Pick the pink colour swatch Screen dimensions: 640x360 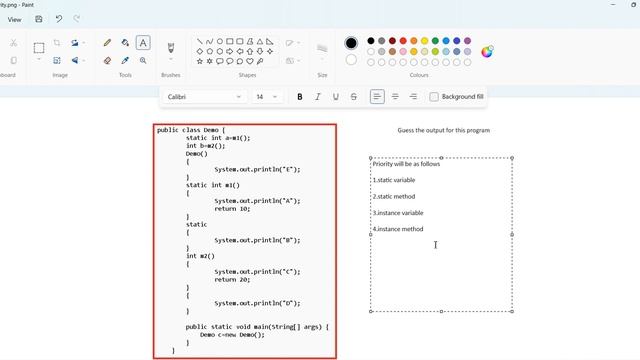point(403,51)
